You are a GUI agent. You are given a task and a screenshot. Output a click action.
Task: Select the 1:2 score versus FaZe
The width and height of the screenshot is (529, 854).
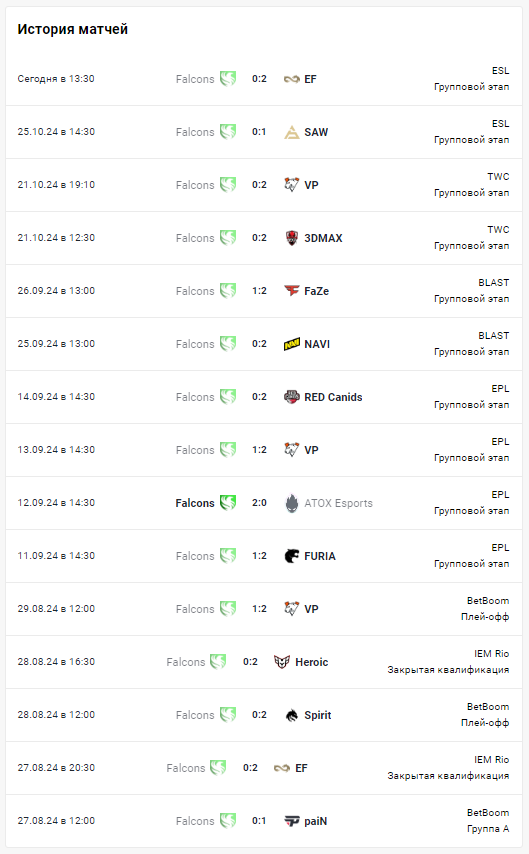[x=259, y=291]
